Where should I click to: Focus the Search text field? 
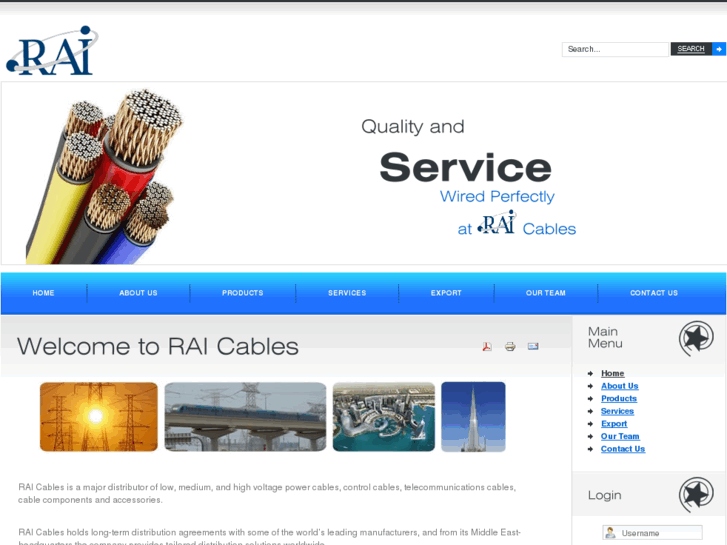point(615,49)
